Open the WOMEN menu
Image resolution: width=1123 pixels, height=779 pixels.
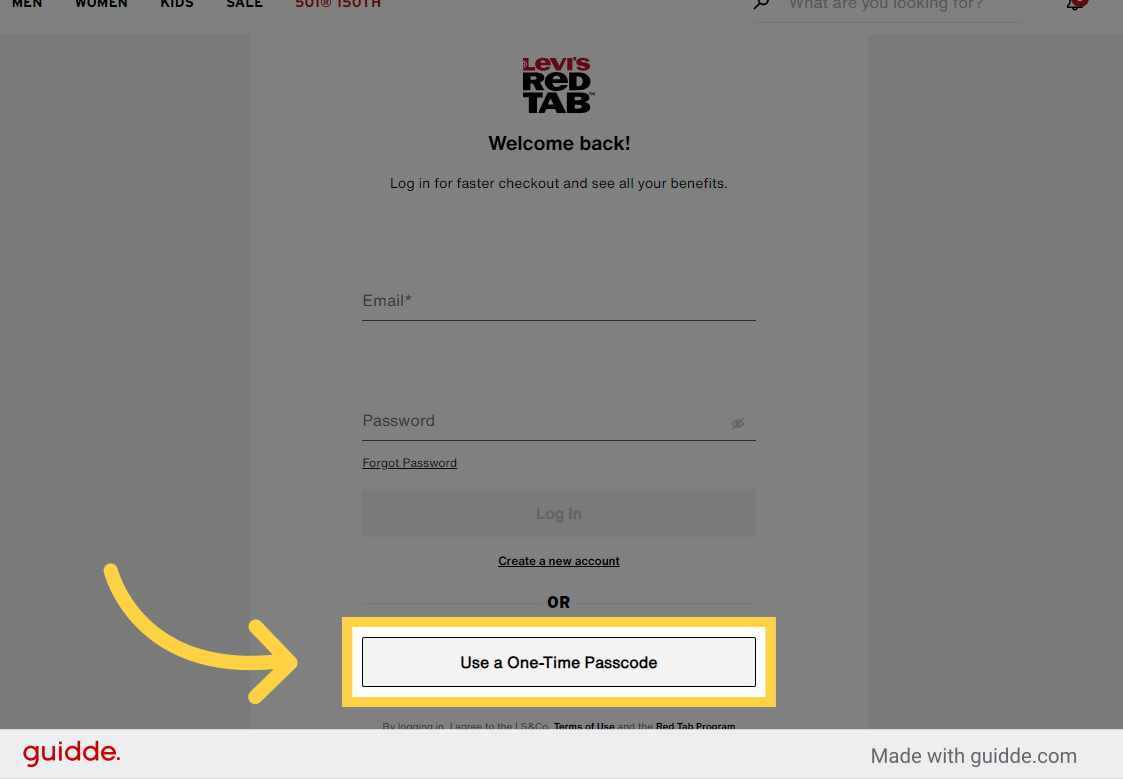coord(102,4)
